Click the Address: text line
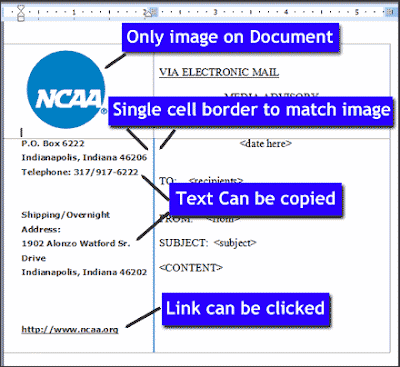 tap(41, 229)
